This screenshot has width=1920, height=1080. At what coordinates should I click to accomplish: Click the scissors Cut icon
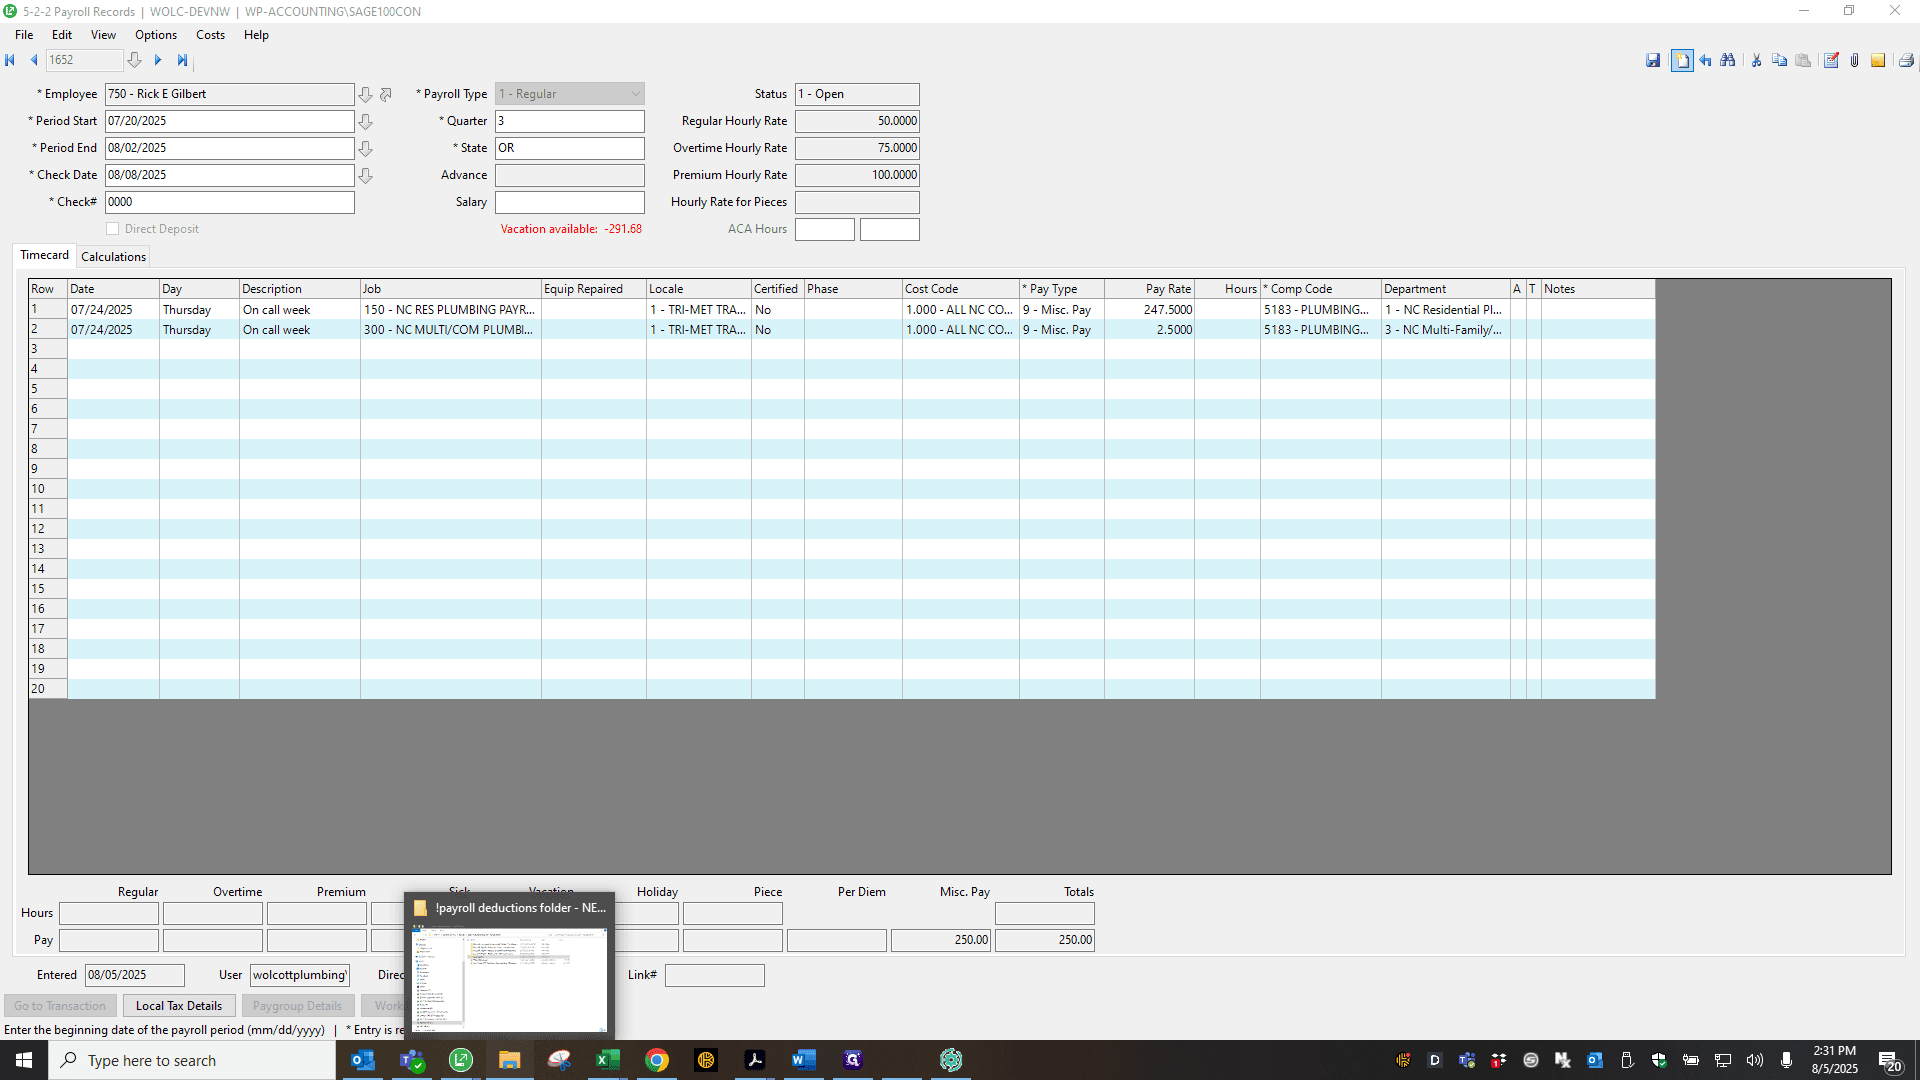pyautogui.click(x=1757, y=61)
